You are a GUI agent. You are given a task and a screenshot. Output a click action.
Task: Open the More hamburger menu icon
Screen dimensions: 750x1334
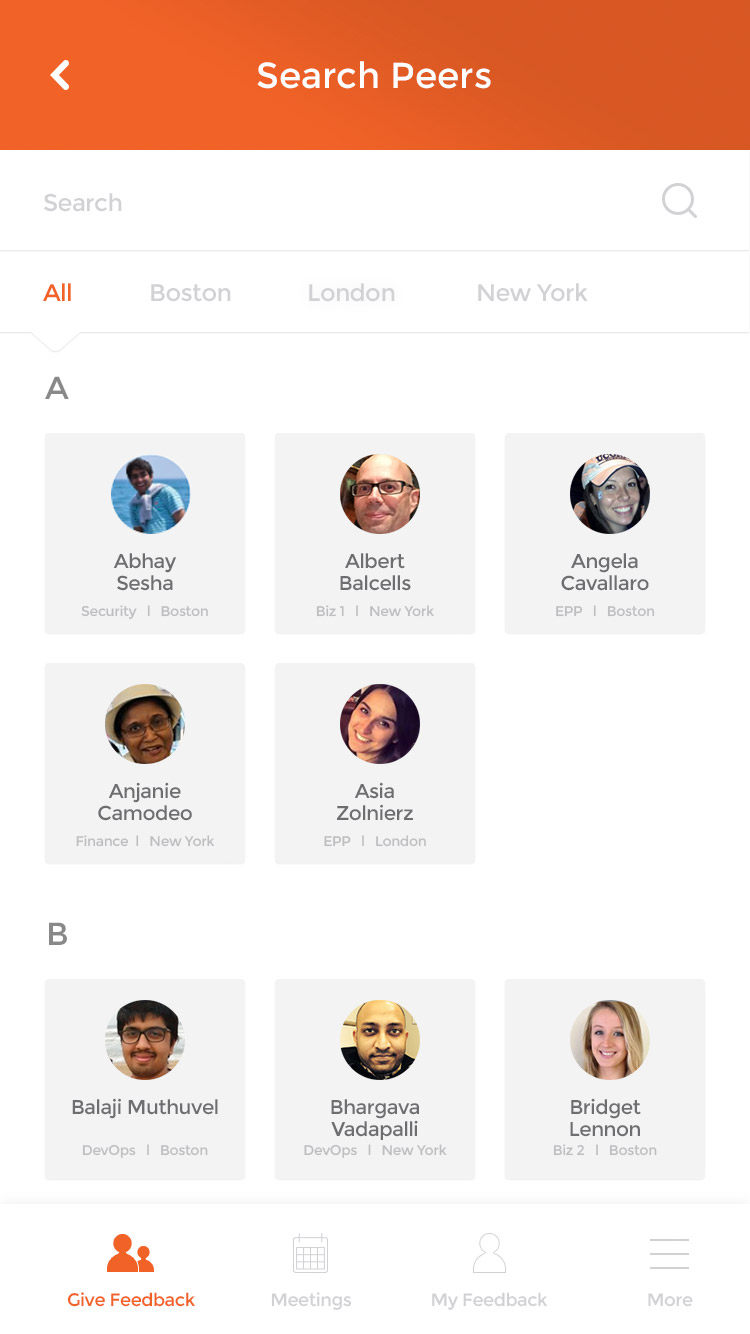click(669, 1254)
